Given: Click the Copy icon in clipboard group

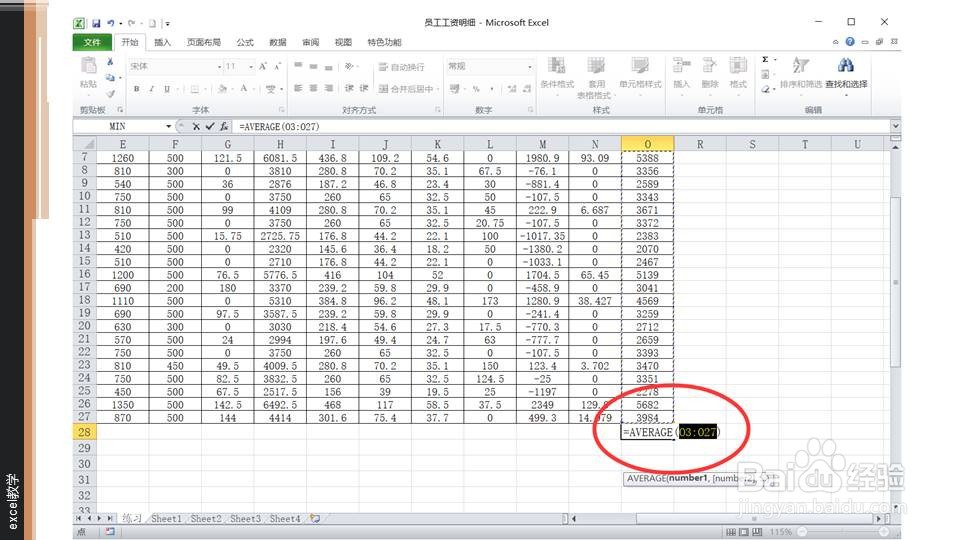Looking at the screenshot, I should (110, 78).
